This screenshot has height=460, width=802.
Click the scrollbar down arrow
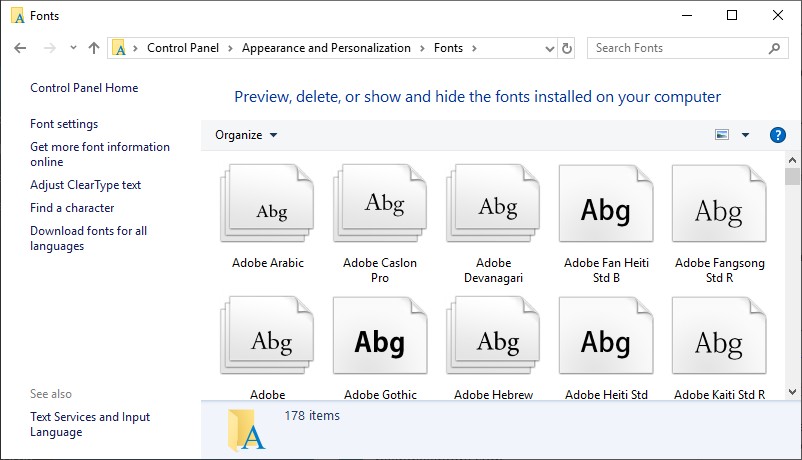[792, 392]
